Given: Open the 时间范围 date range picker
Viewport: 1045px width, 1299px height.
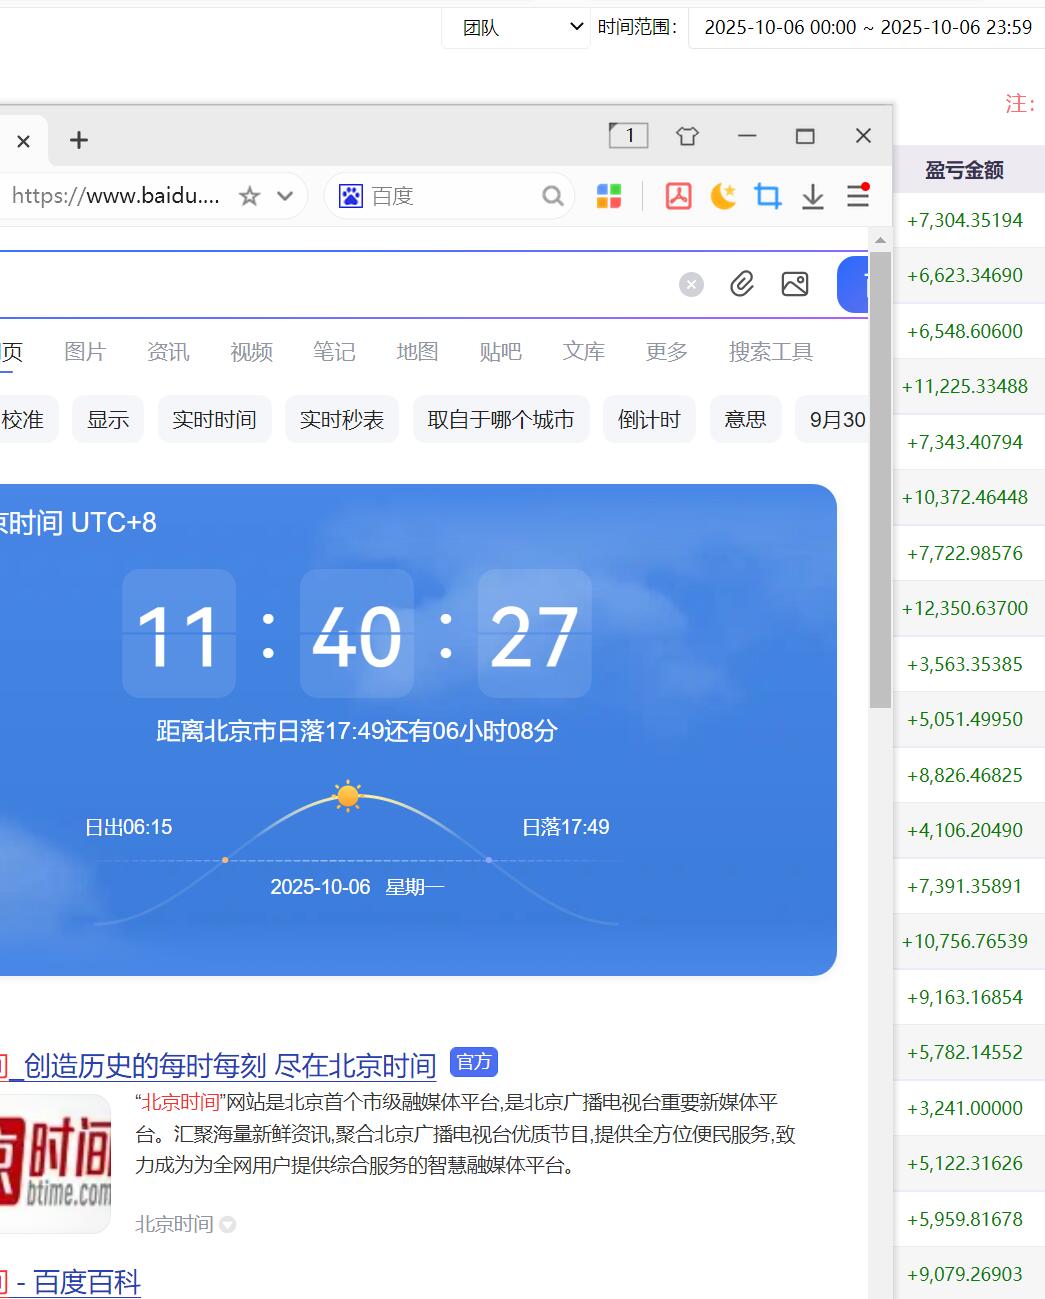Looking at the screenshot, I should [867, 28].
